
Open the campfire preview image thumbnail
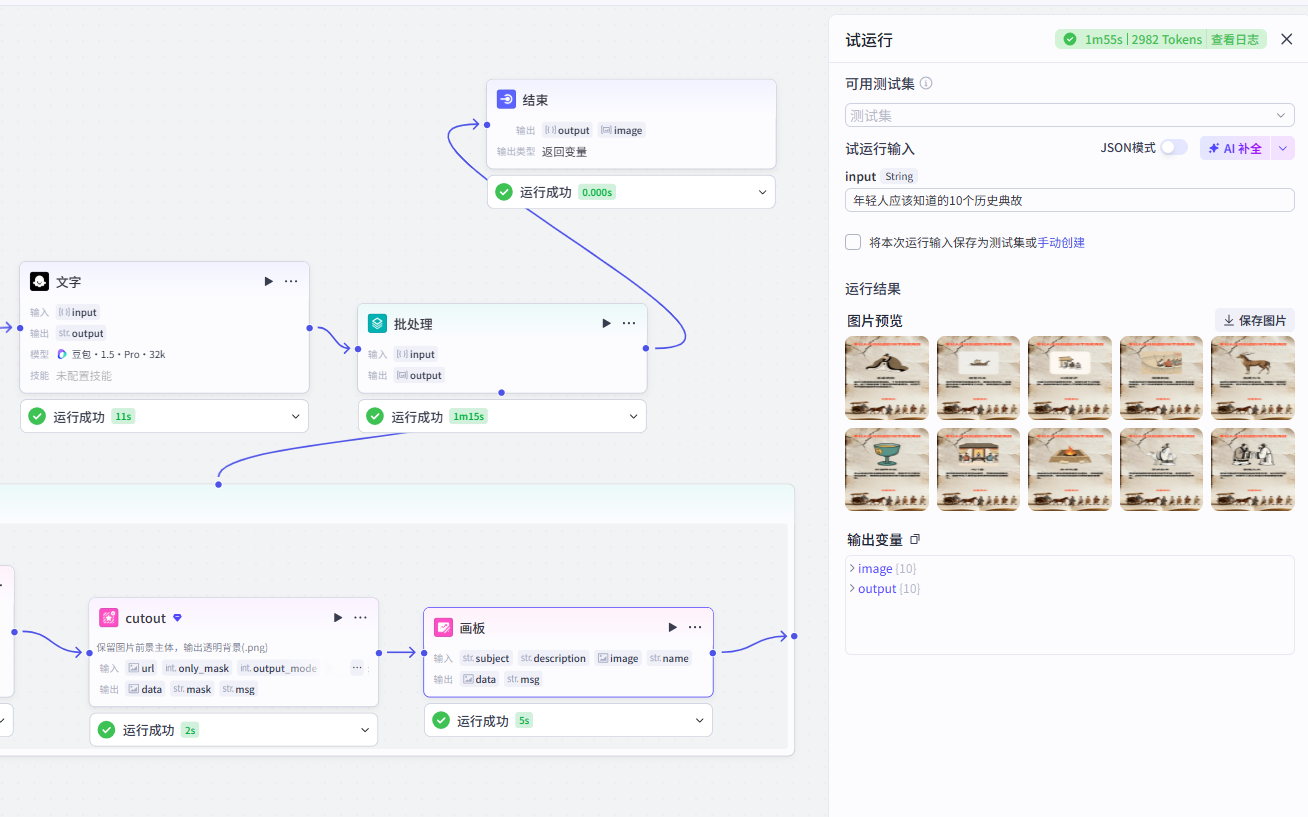click(1070, 469)
